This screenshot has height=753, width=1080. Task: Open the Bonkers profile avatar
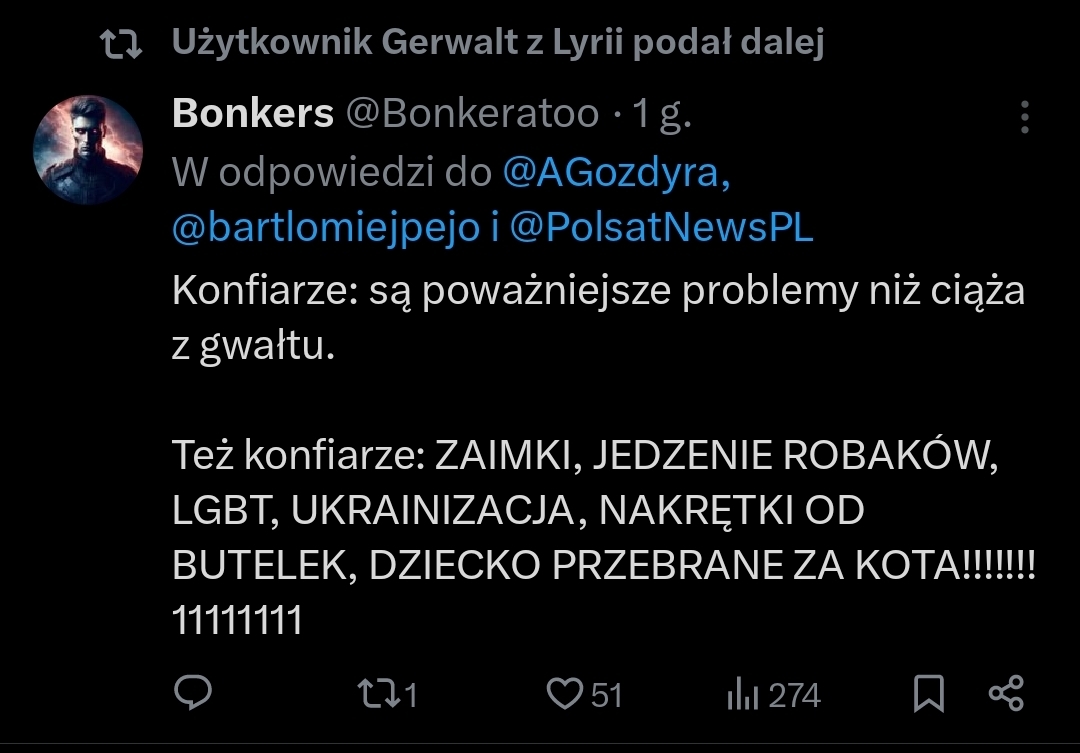click(x=88, y=150)
